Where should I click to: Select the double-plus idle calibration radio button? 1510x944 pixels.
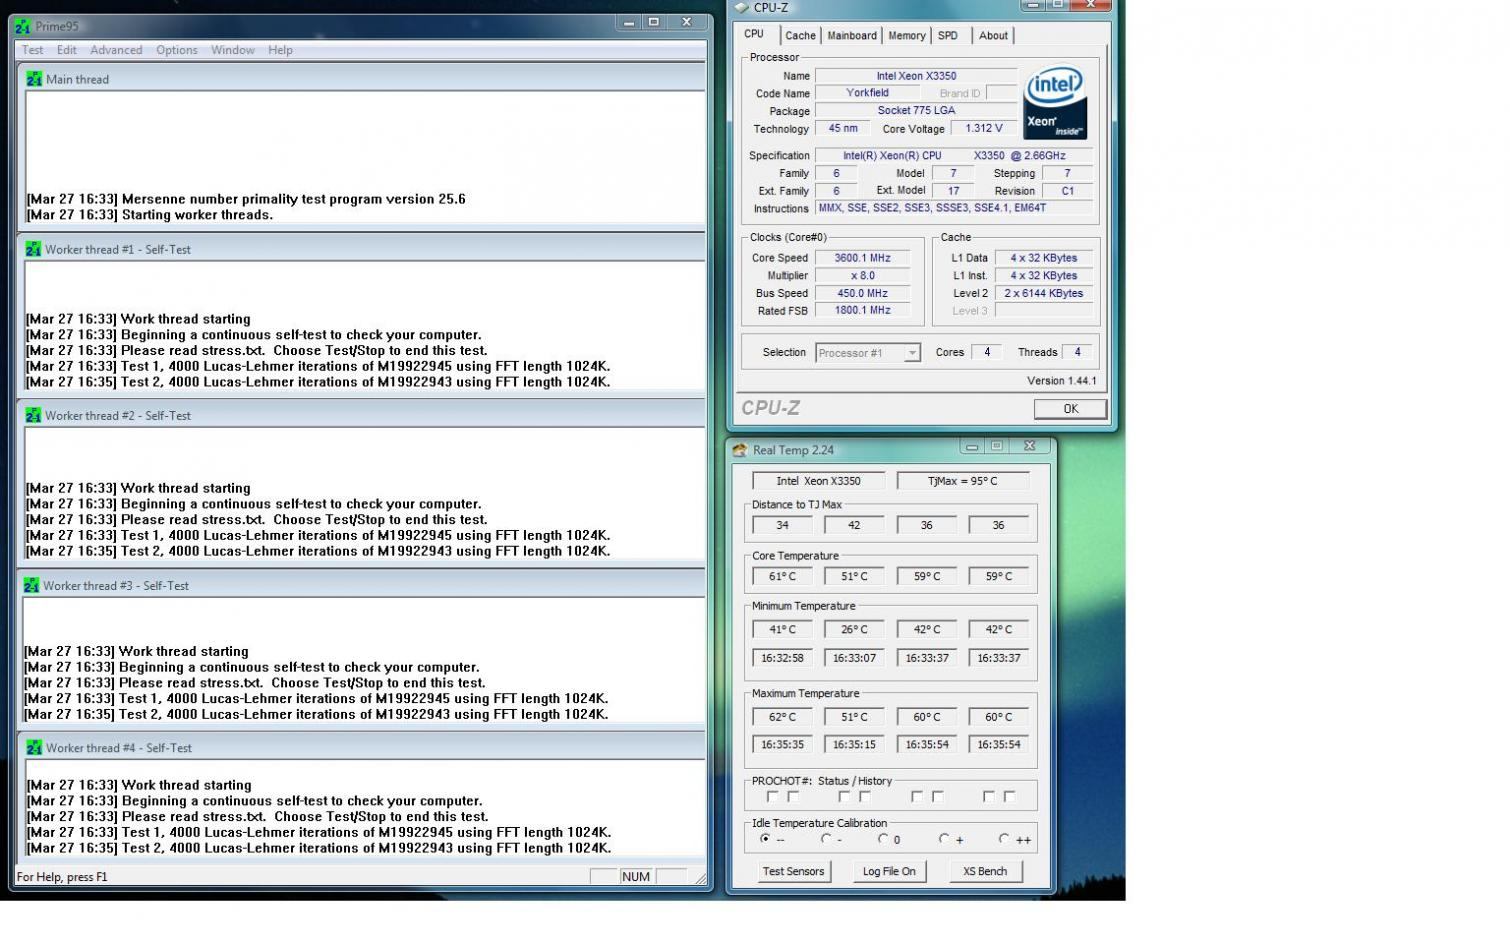point(1004,839)
